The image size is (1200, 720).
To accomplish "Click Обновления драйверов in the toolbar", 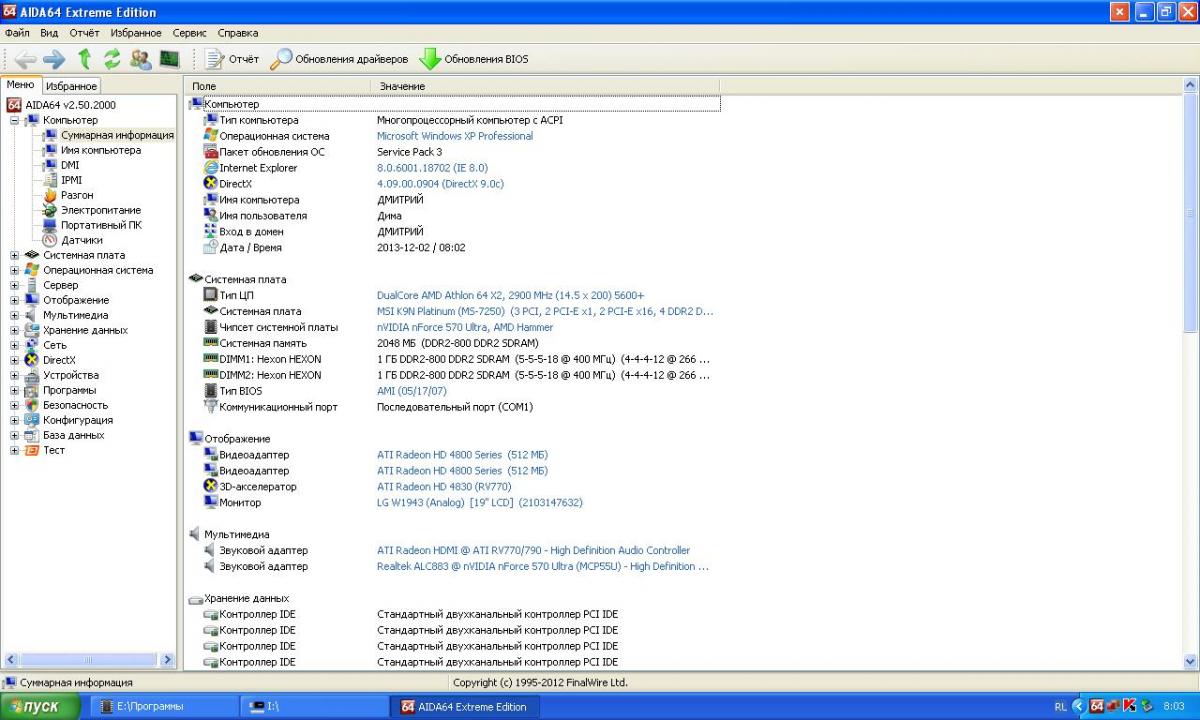I will click(x=340, y=59).
